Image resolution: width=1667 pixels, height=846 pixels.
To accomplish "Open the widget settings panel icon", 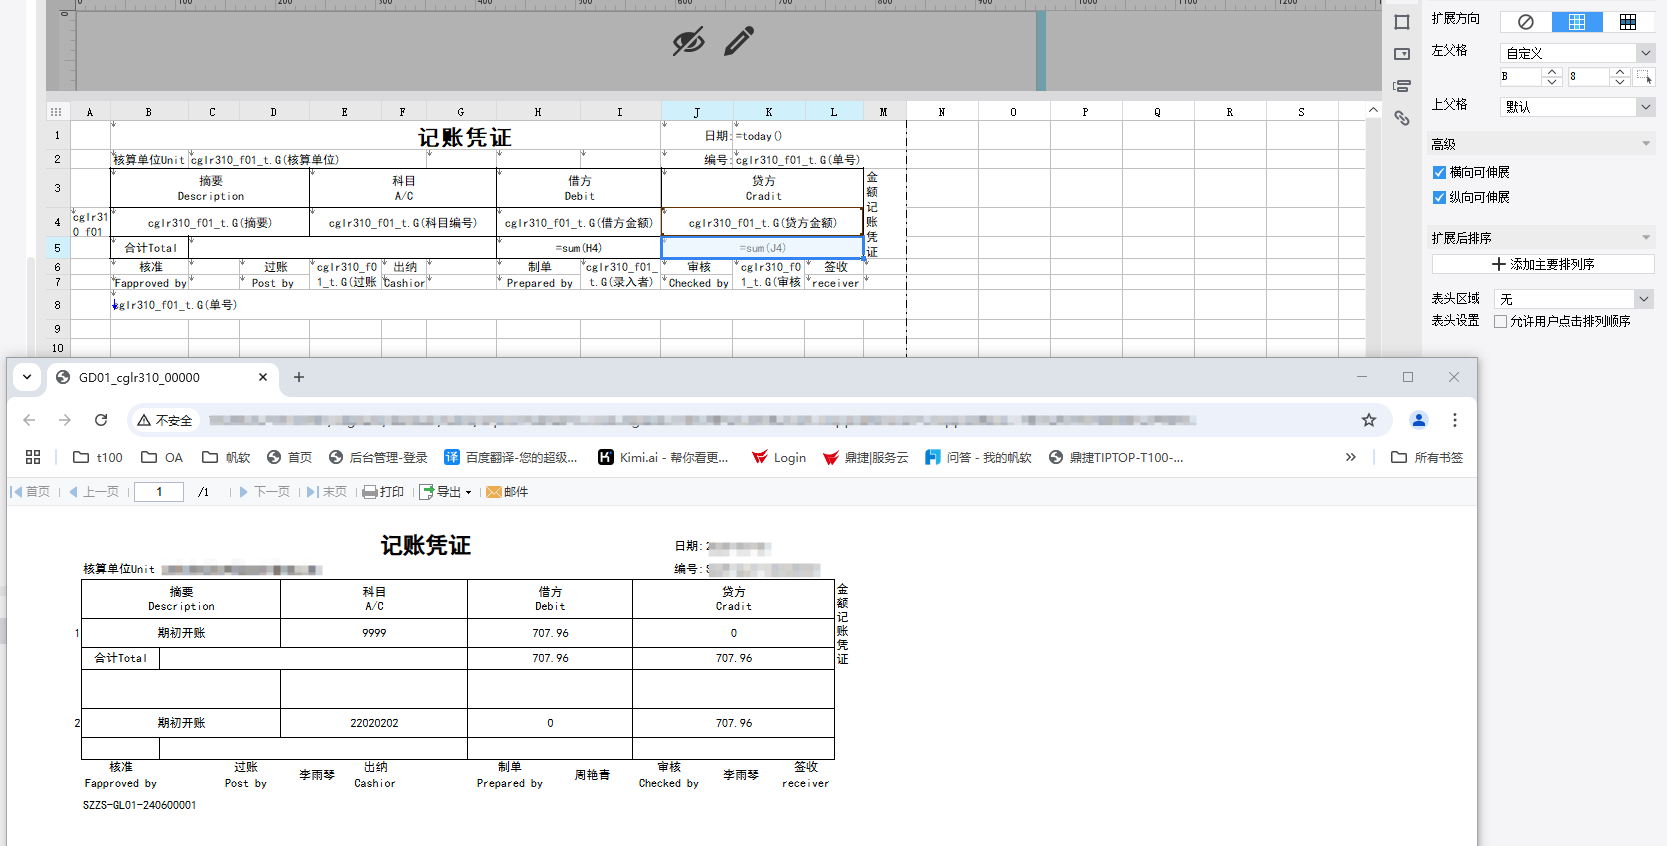I will click(x=1402, y=54).
